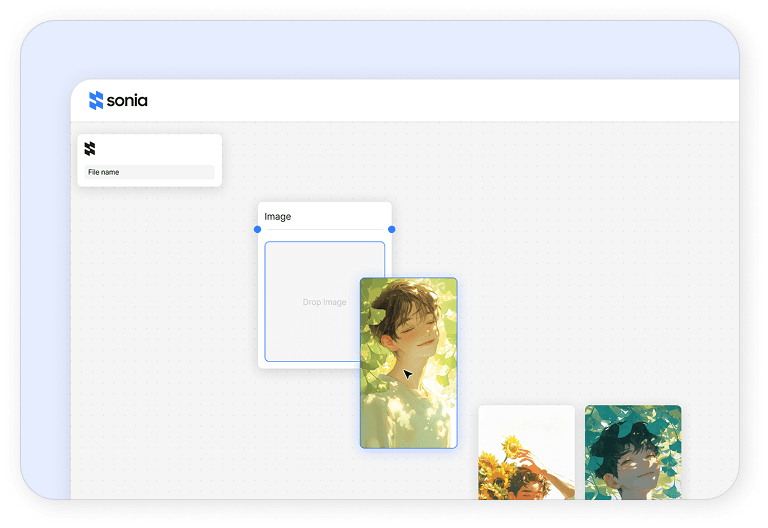The image size is (768, 528).
Task: Click divider line under the Image title
Action: (x=324, y=230)
